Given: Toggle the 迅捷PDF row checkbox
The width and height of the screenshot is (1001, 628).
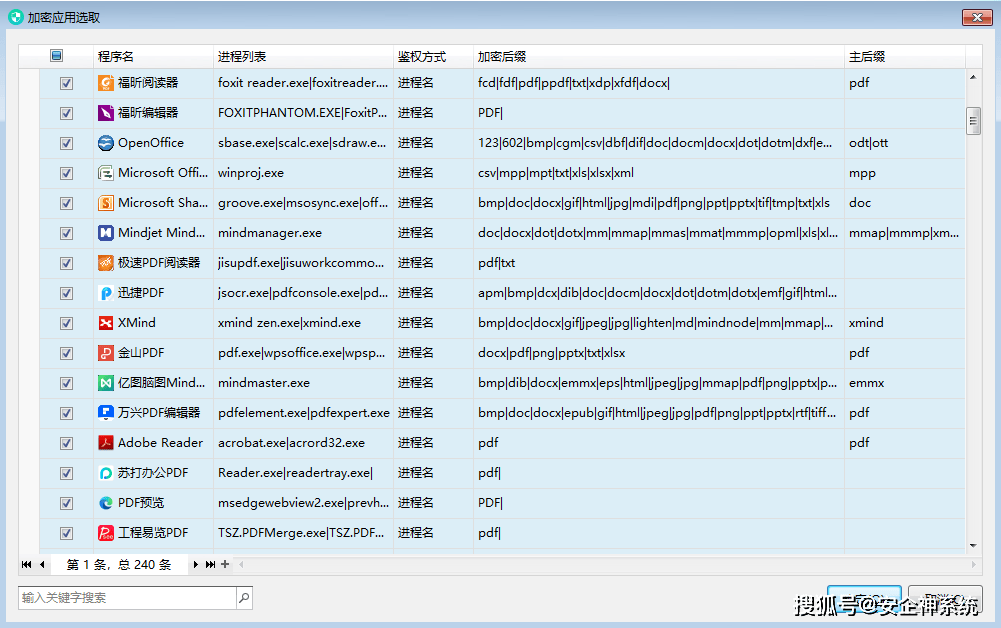Looking at the screenshot, I should (66, 294).
